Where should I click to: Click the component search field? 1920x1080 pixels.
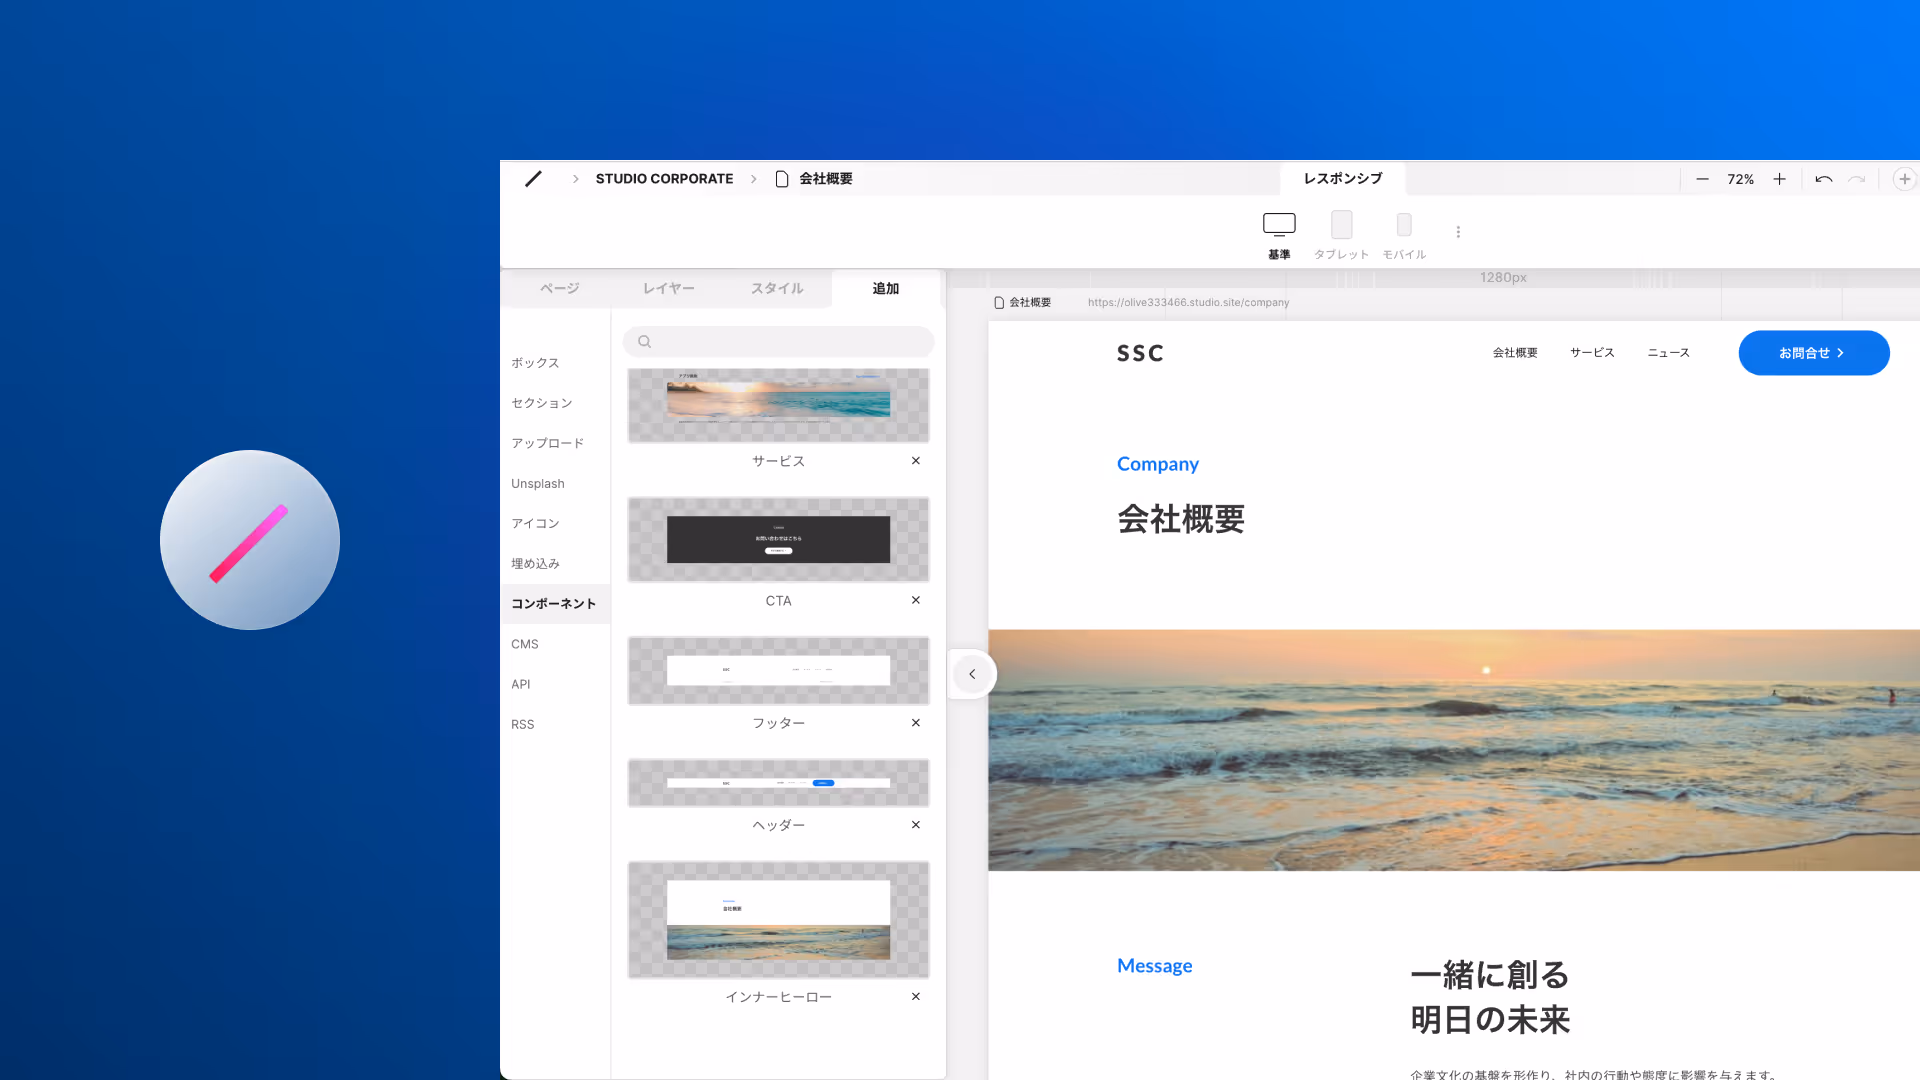(x=778, y=342)
